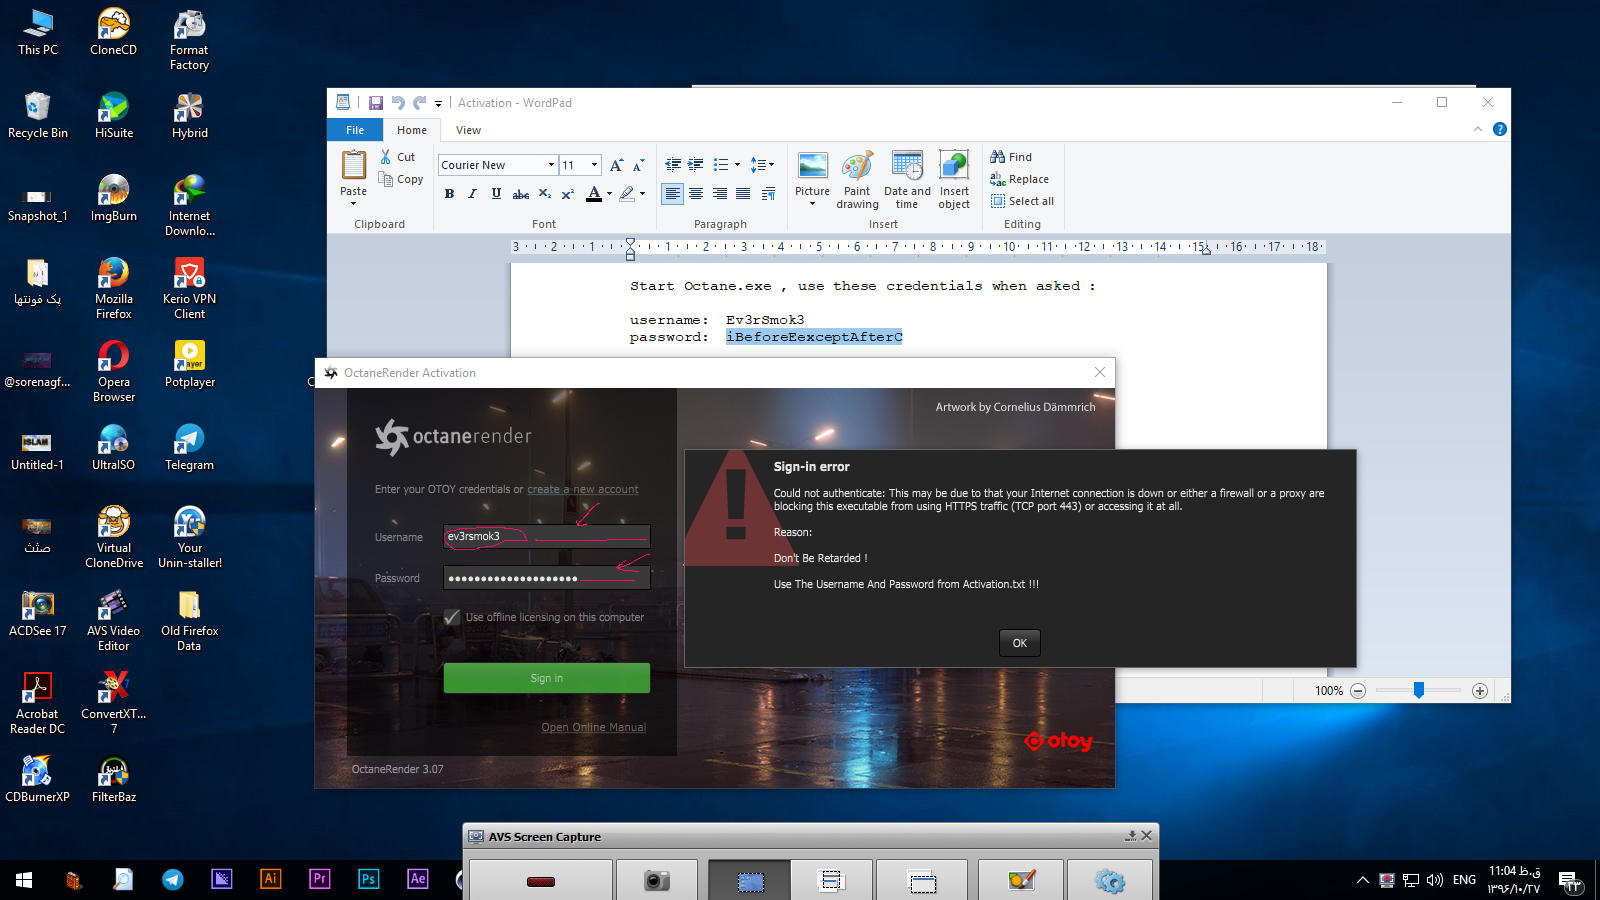Click the Save icon in WordPad quick access toolbar
1600x900 pixels.
point(376,103)
